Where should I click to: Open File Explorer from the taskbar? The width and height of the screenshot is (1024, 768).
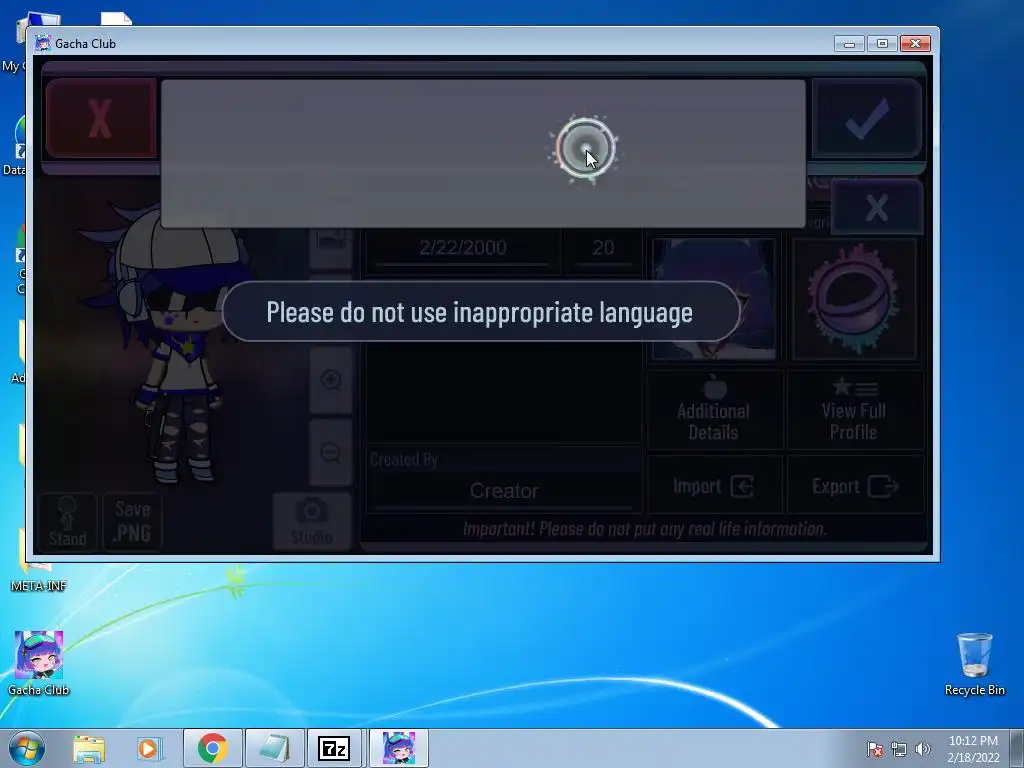(x=89, y=748)
